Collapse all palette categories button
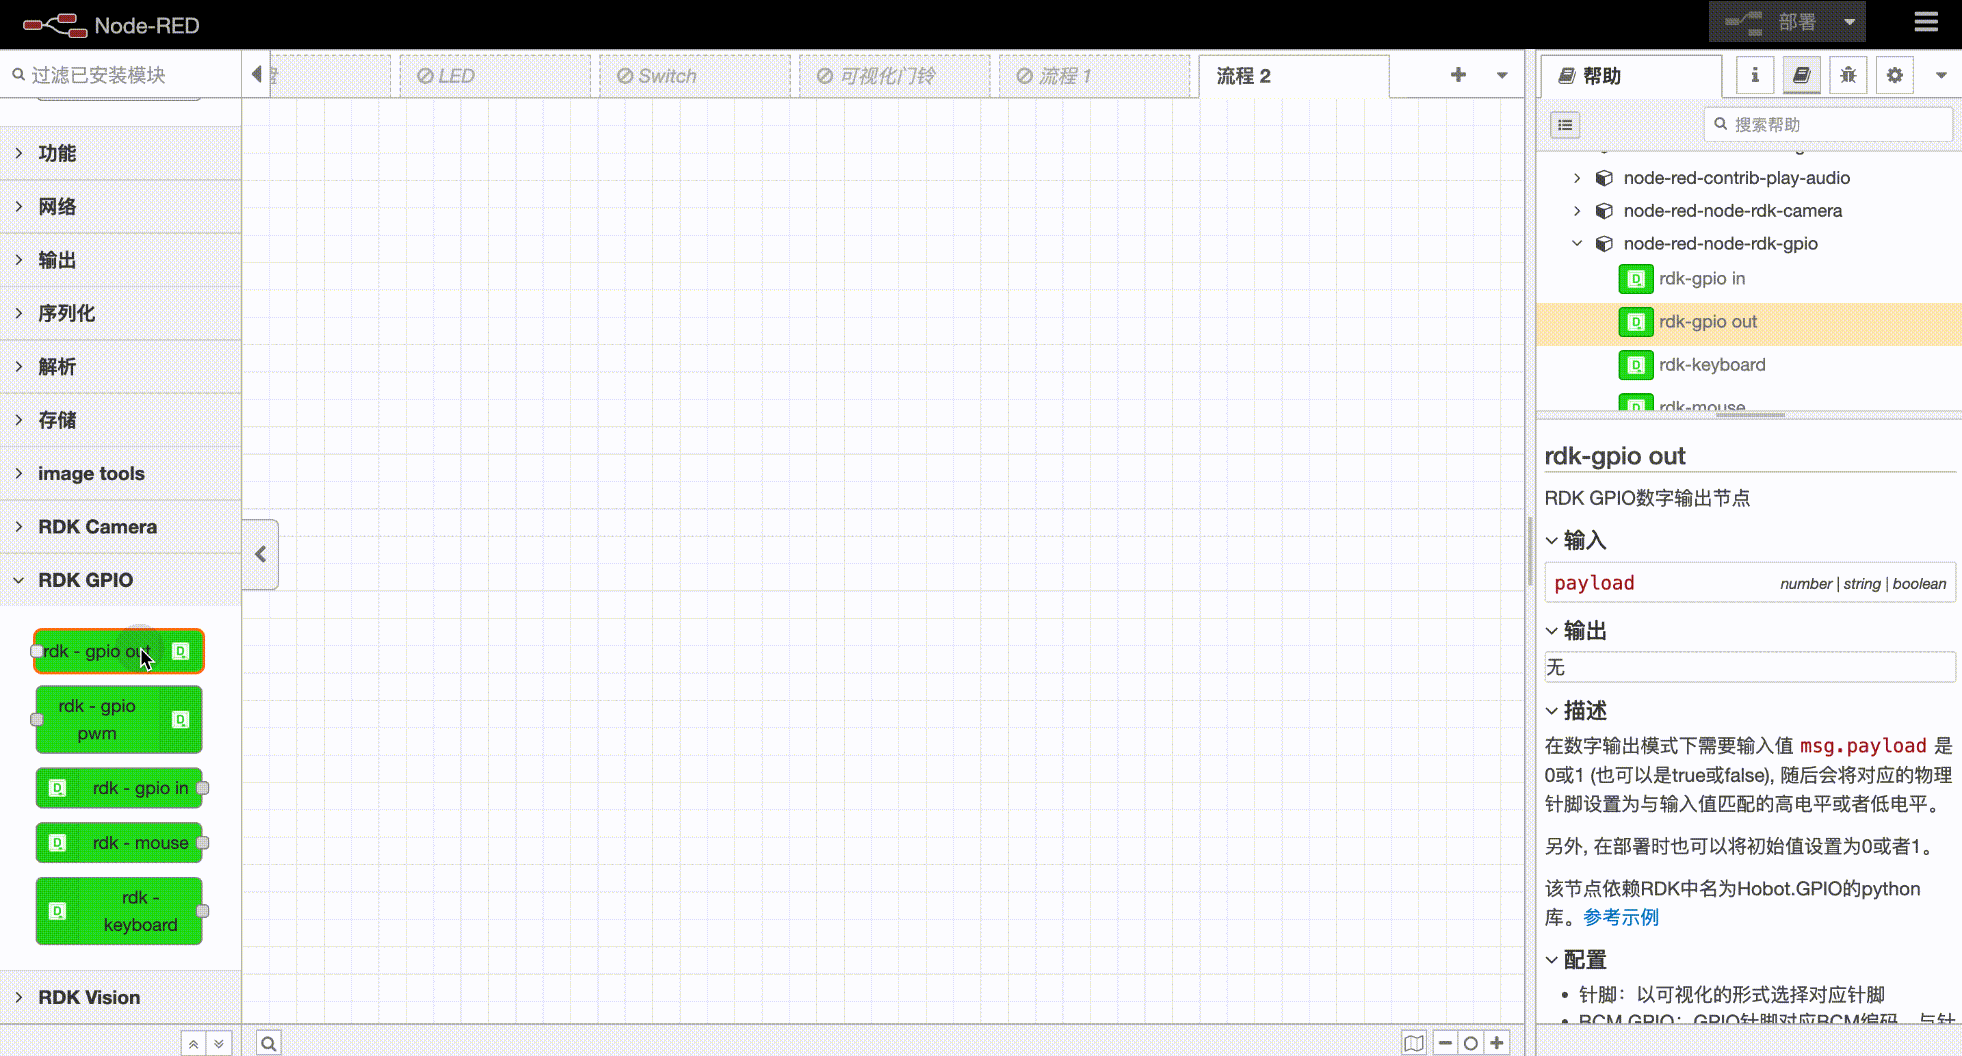This screenshot has width=1962, height=1056. coord(193,1043)
